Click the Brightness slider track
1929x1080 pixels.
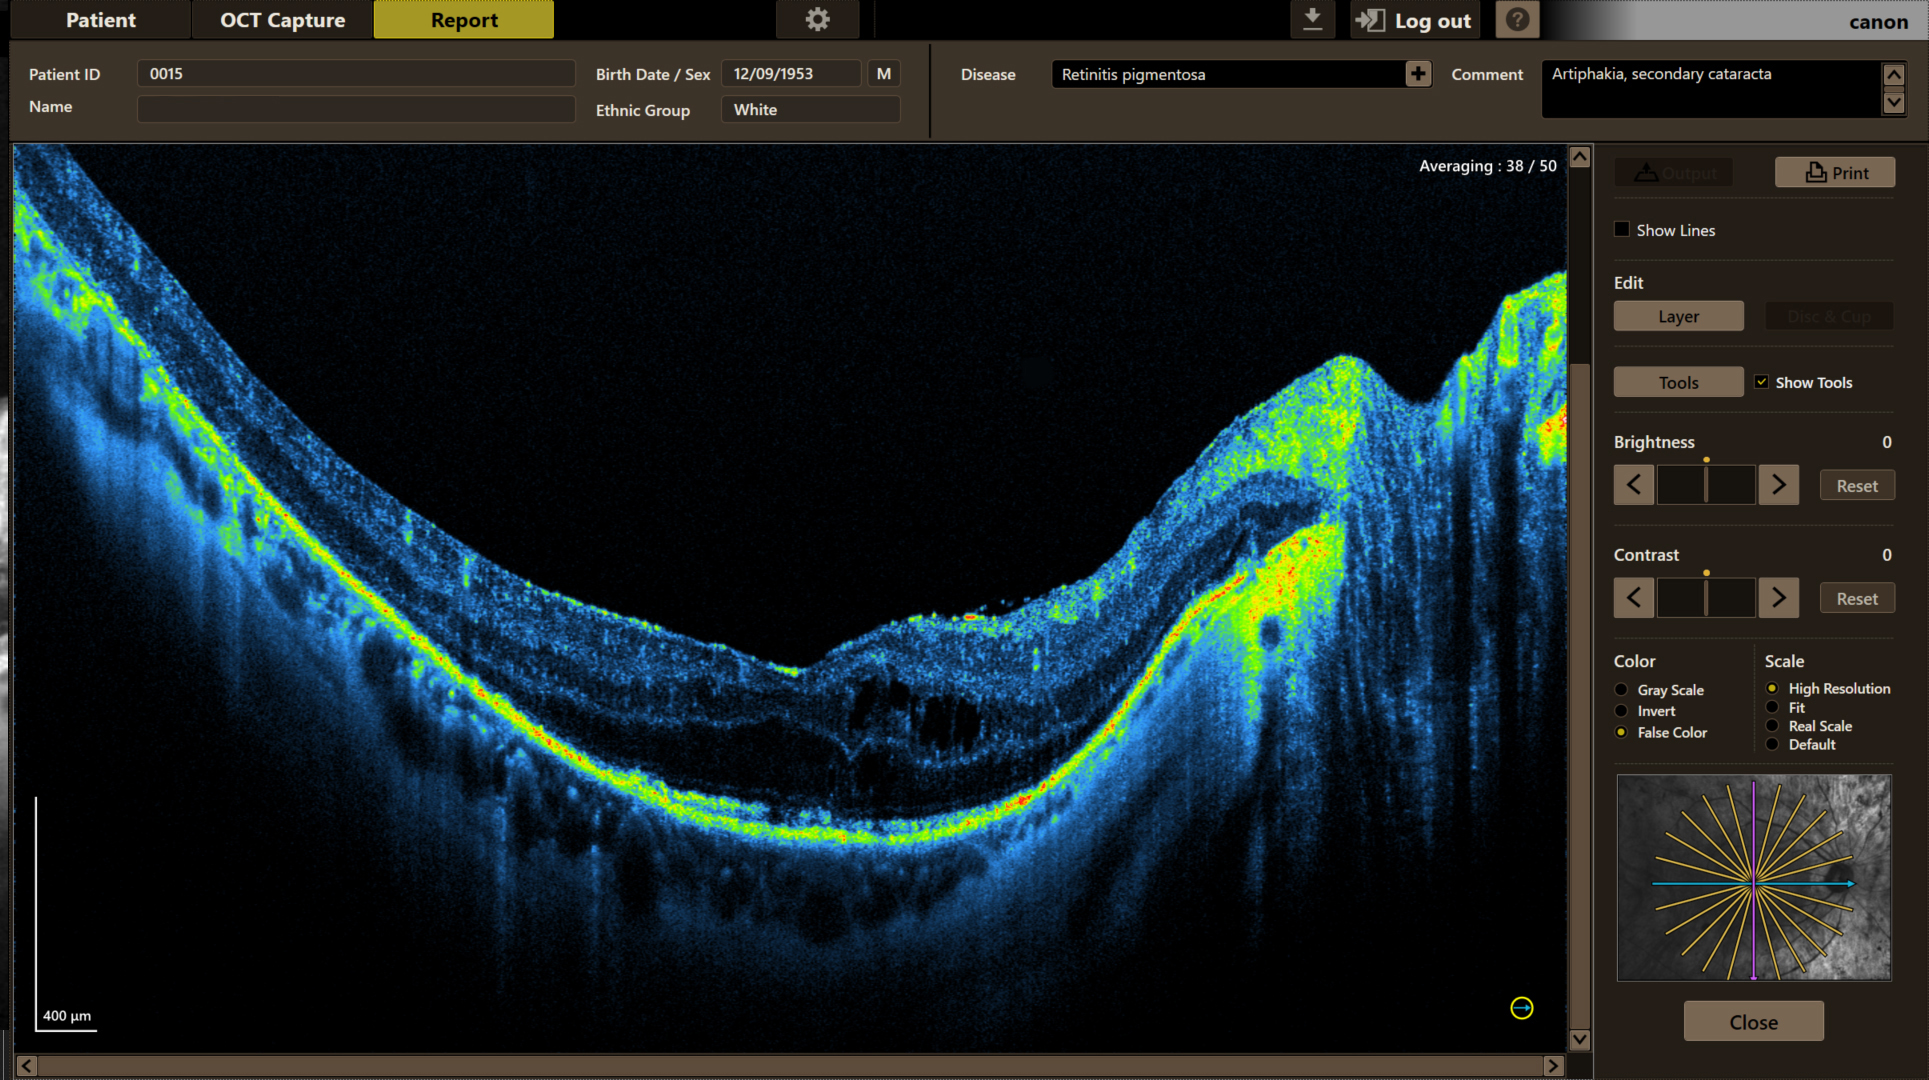click(1706, 485)
